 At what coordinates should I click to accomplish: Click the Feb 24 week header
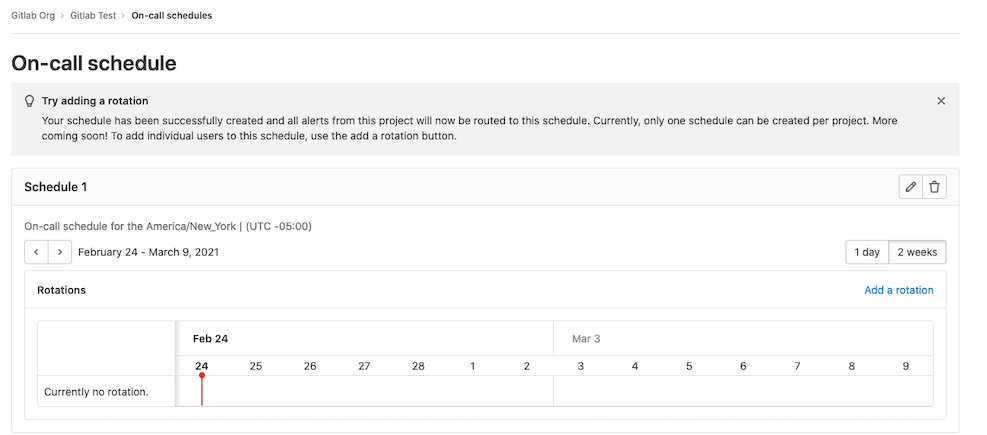click(210, 339)
